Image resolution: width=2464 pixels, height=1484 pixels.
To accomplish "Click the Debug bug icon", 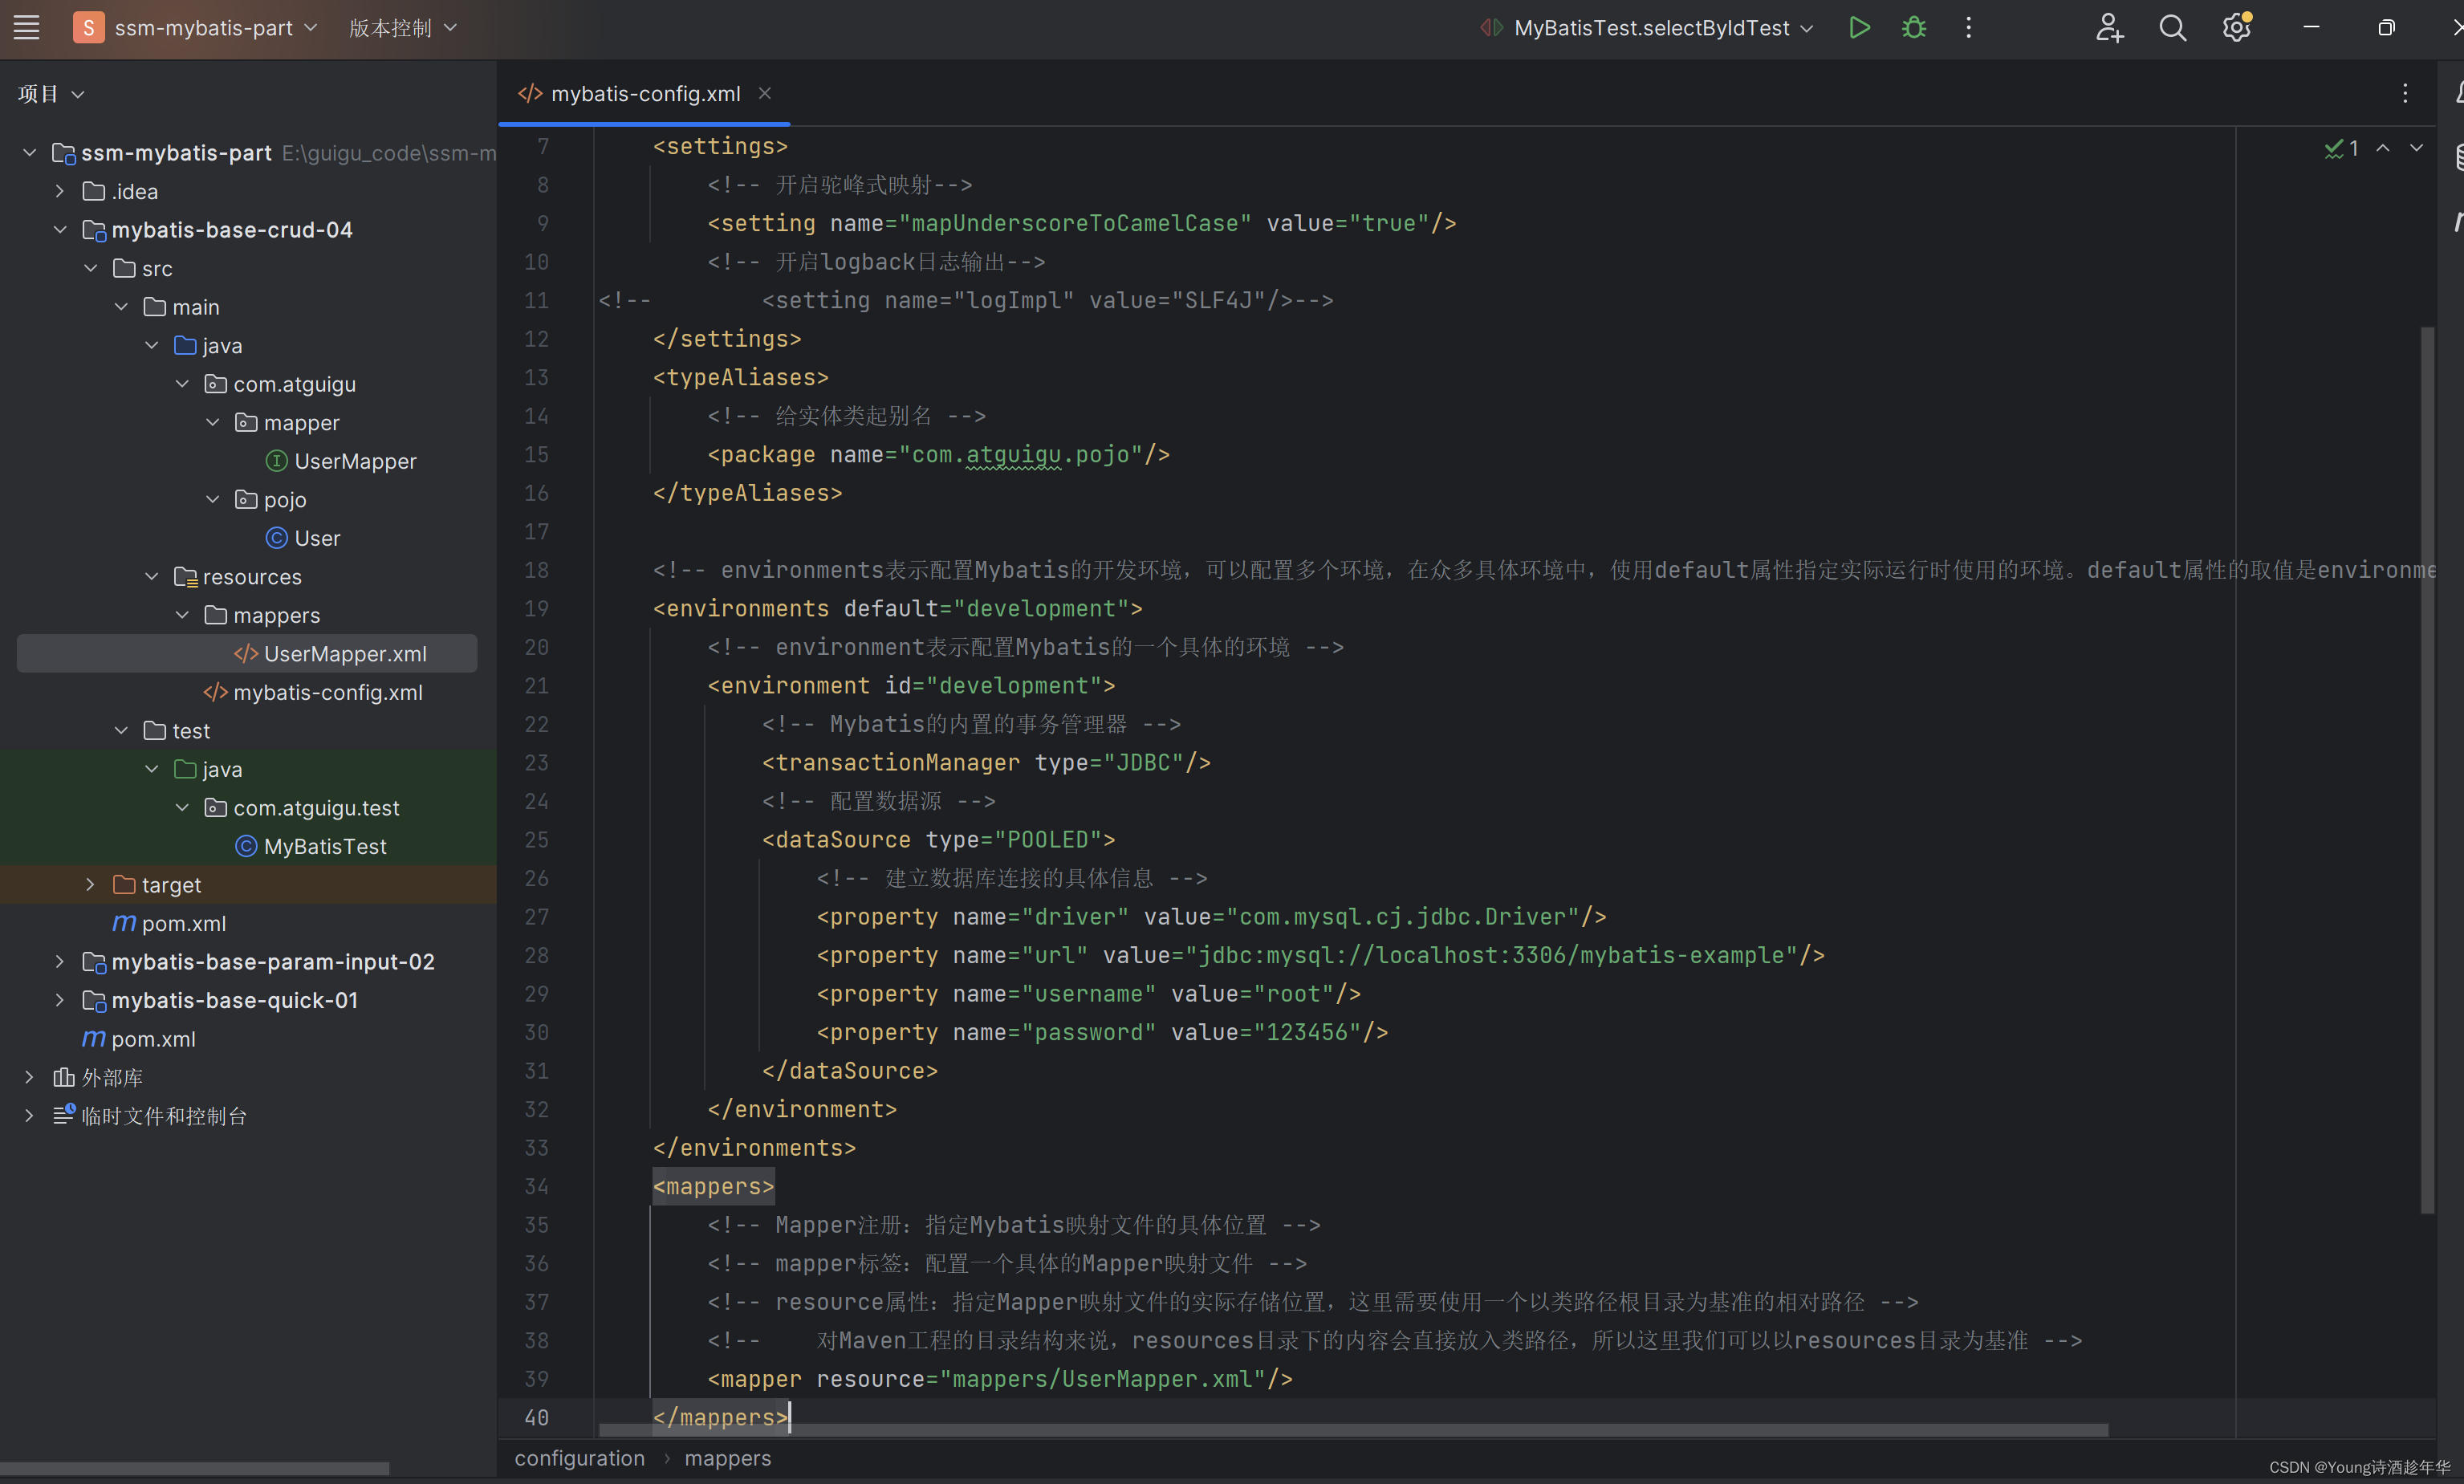I will [x=1914, y=28].
